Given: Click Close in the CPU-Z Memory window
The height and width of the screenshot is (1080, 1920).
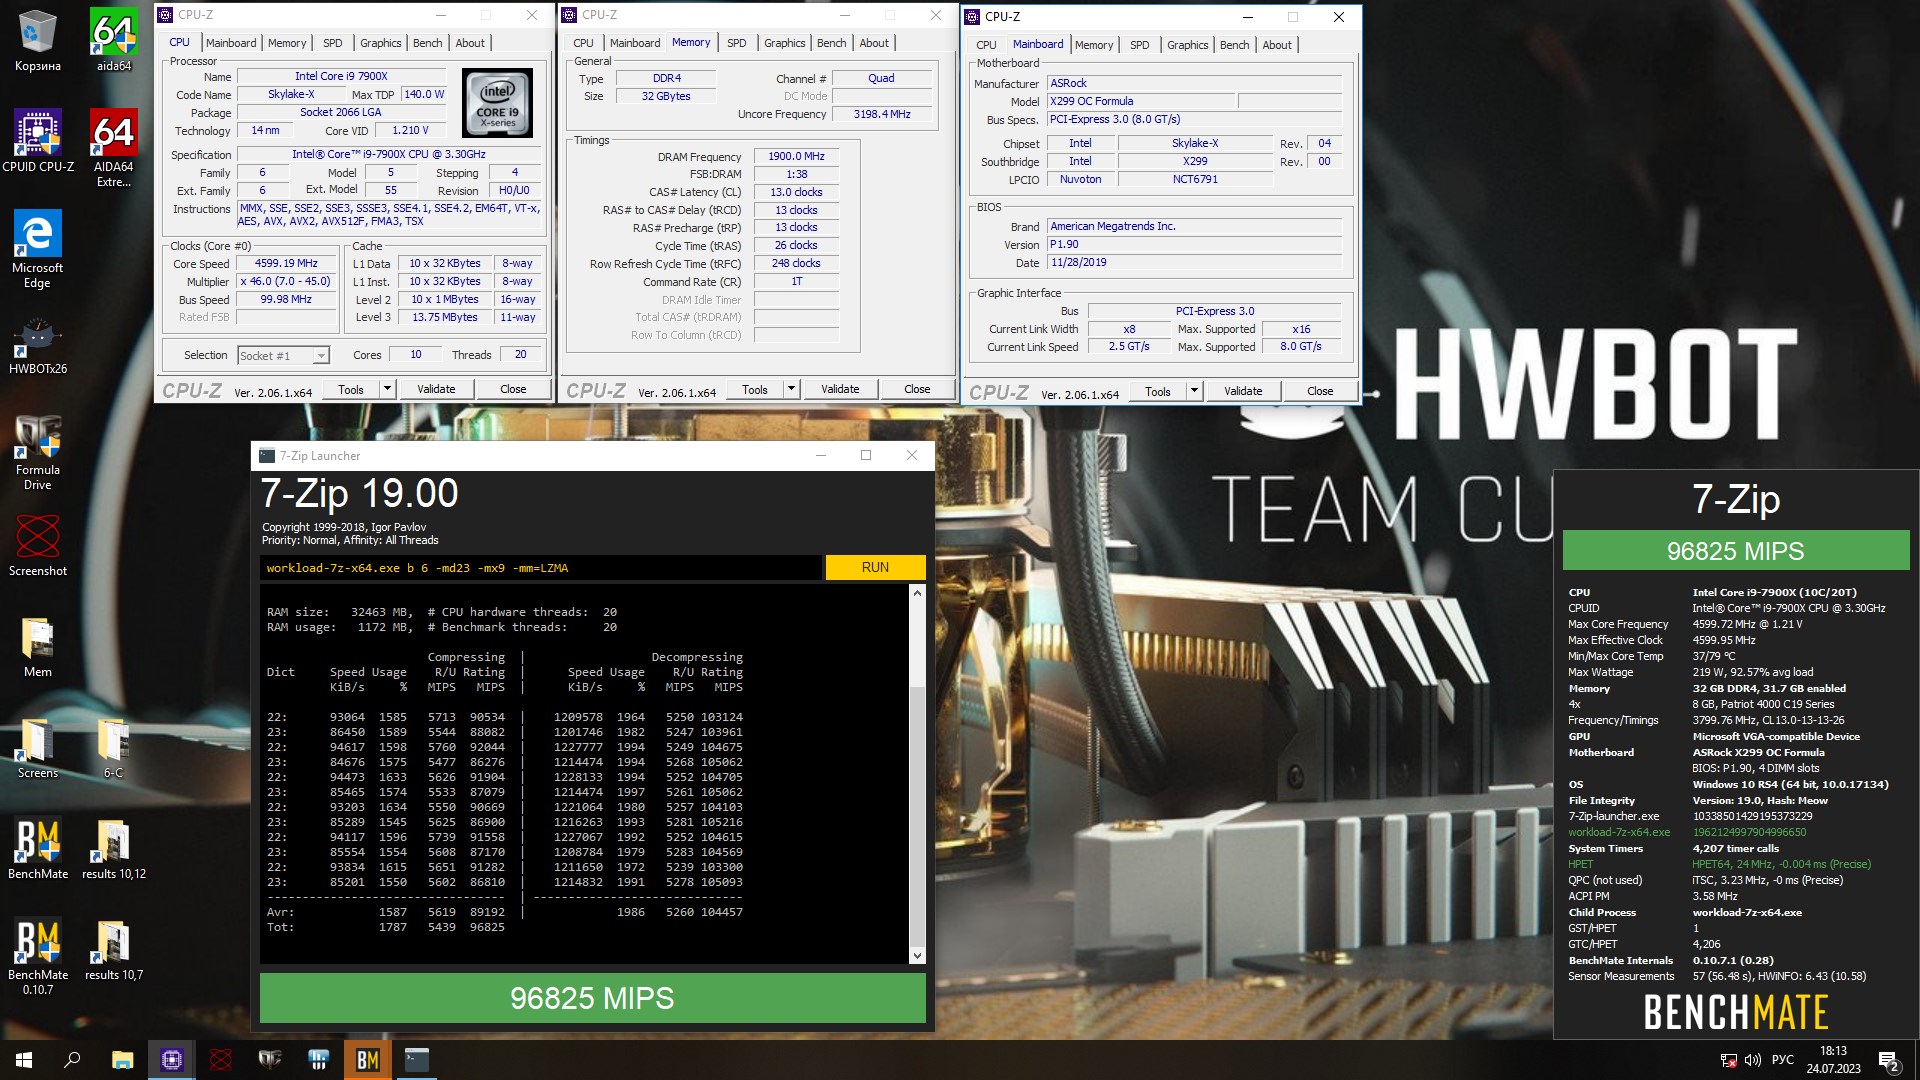Looking at the screenshot, I should click(917, 389).
